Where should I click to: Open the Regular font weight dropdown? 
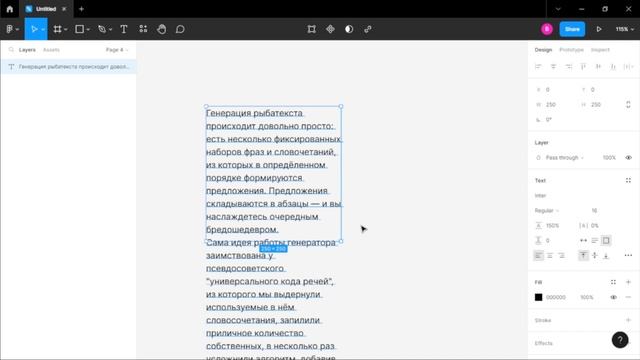tap(547, 211)
